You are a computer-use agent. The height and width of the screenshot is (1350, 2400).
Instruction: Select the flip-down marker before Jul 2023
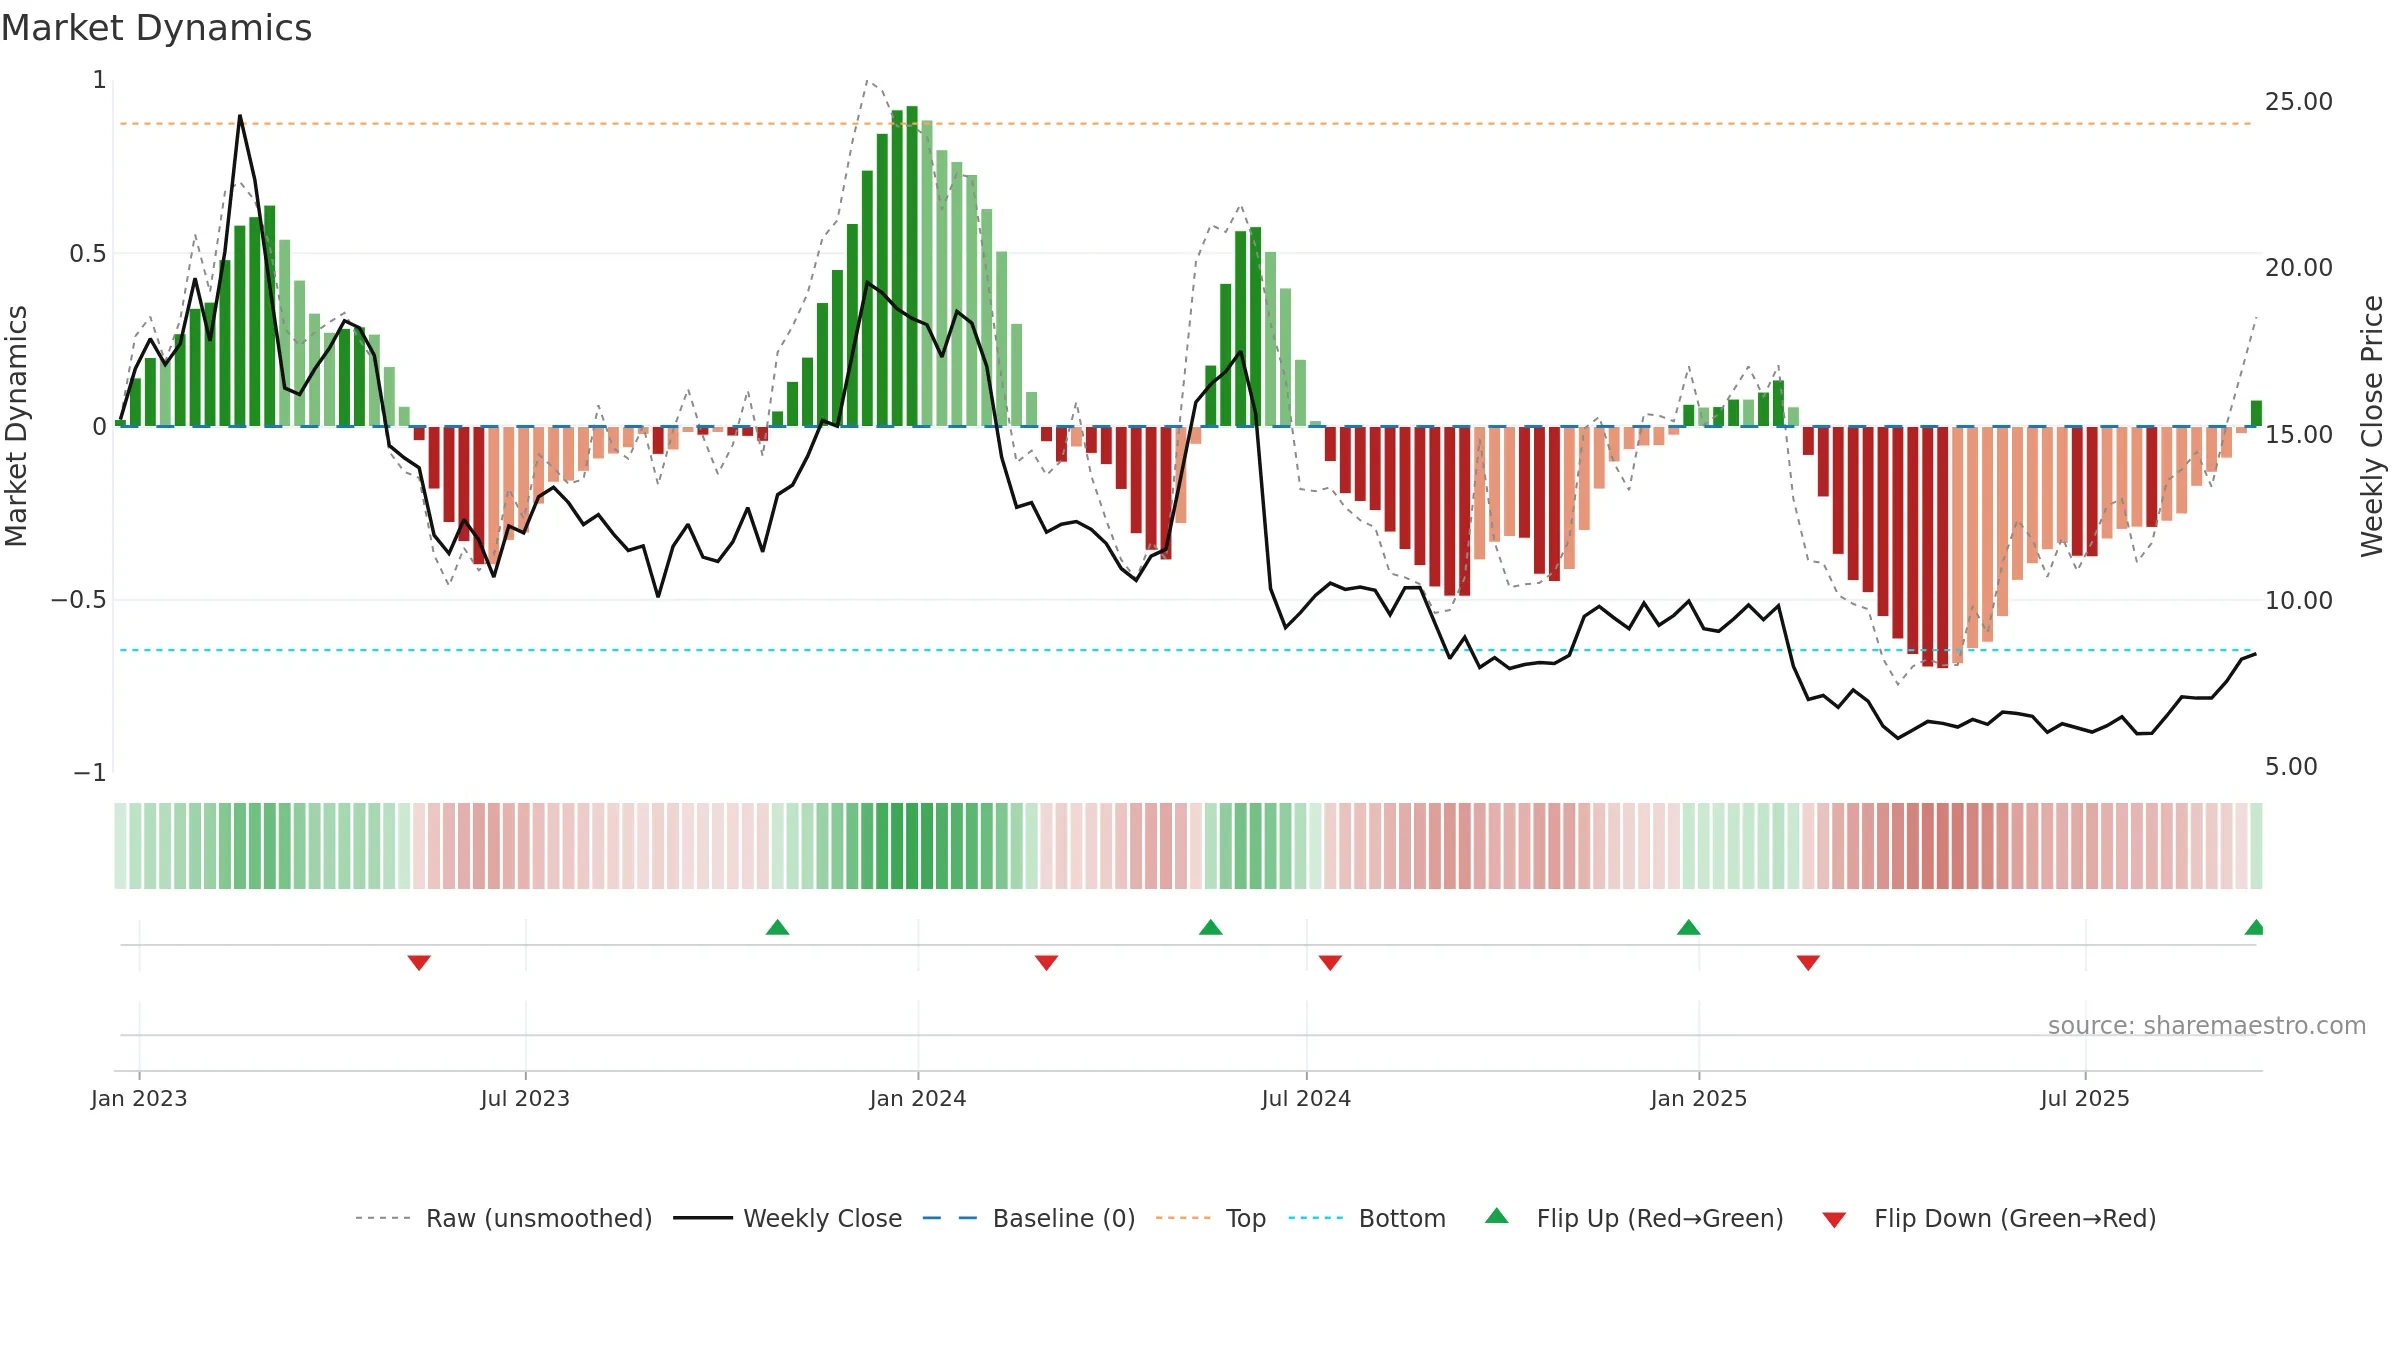419,962
